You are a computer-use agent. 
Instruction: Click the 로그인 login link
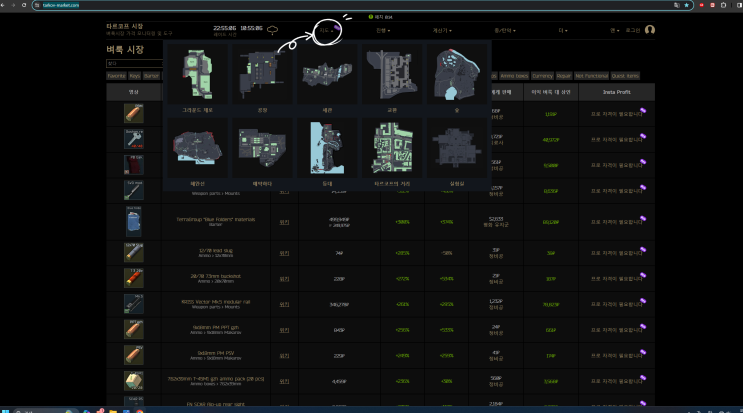click(633, 30)
